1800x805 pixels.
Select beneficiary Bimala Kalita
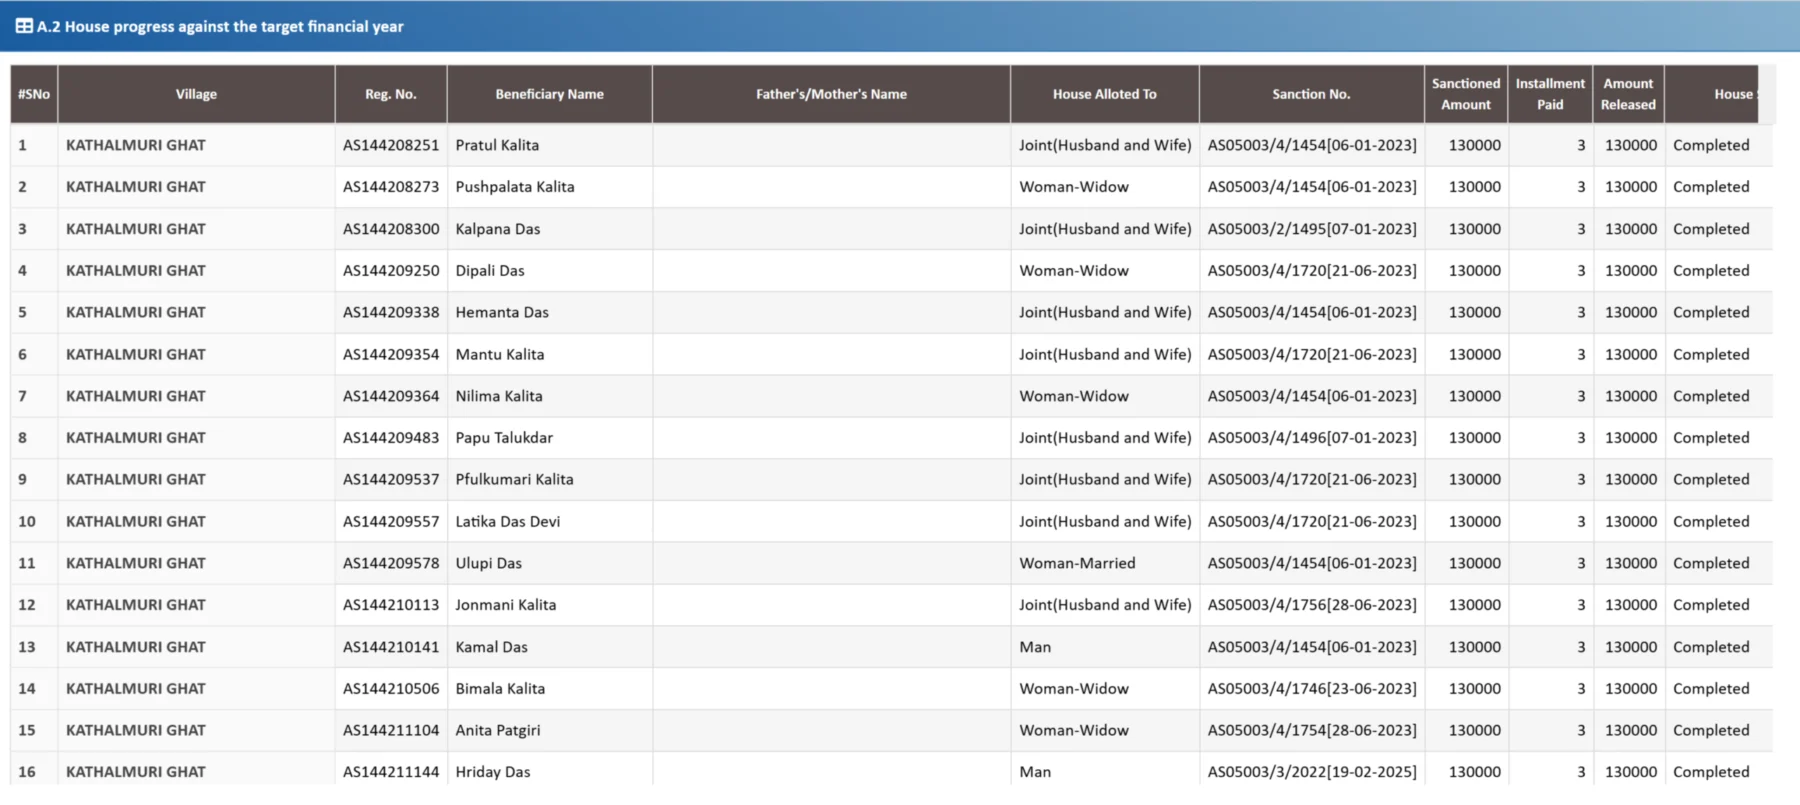(500, 689)
